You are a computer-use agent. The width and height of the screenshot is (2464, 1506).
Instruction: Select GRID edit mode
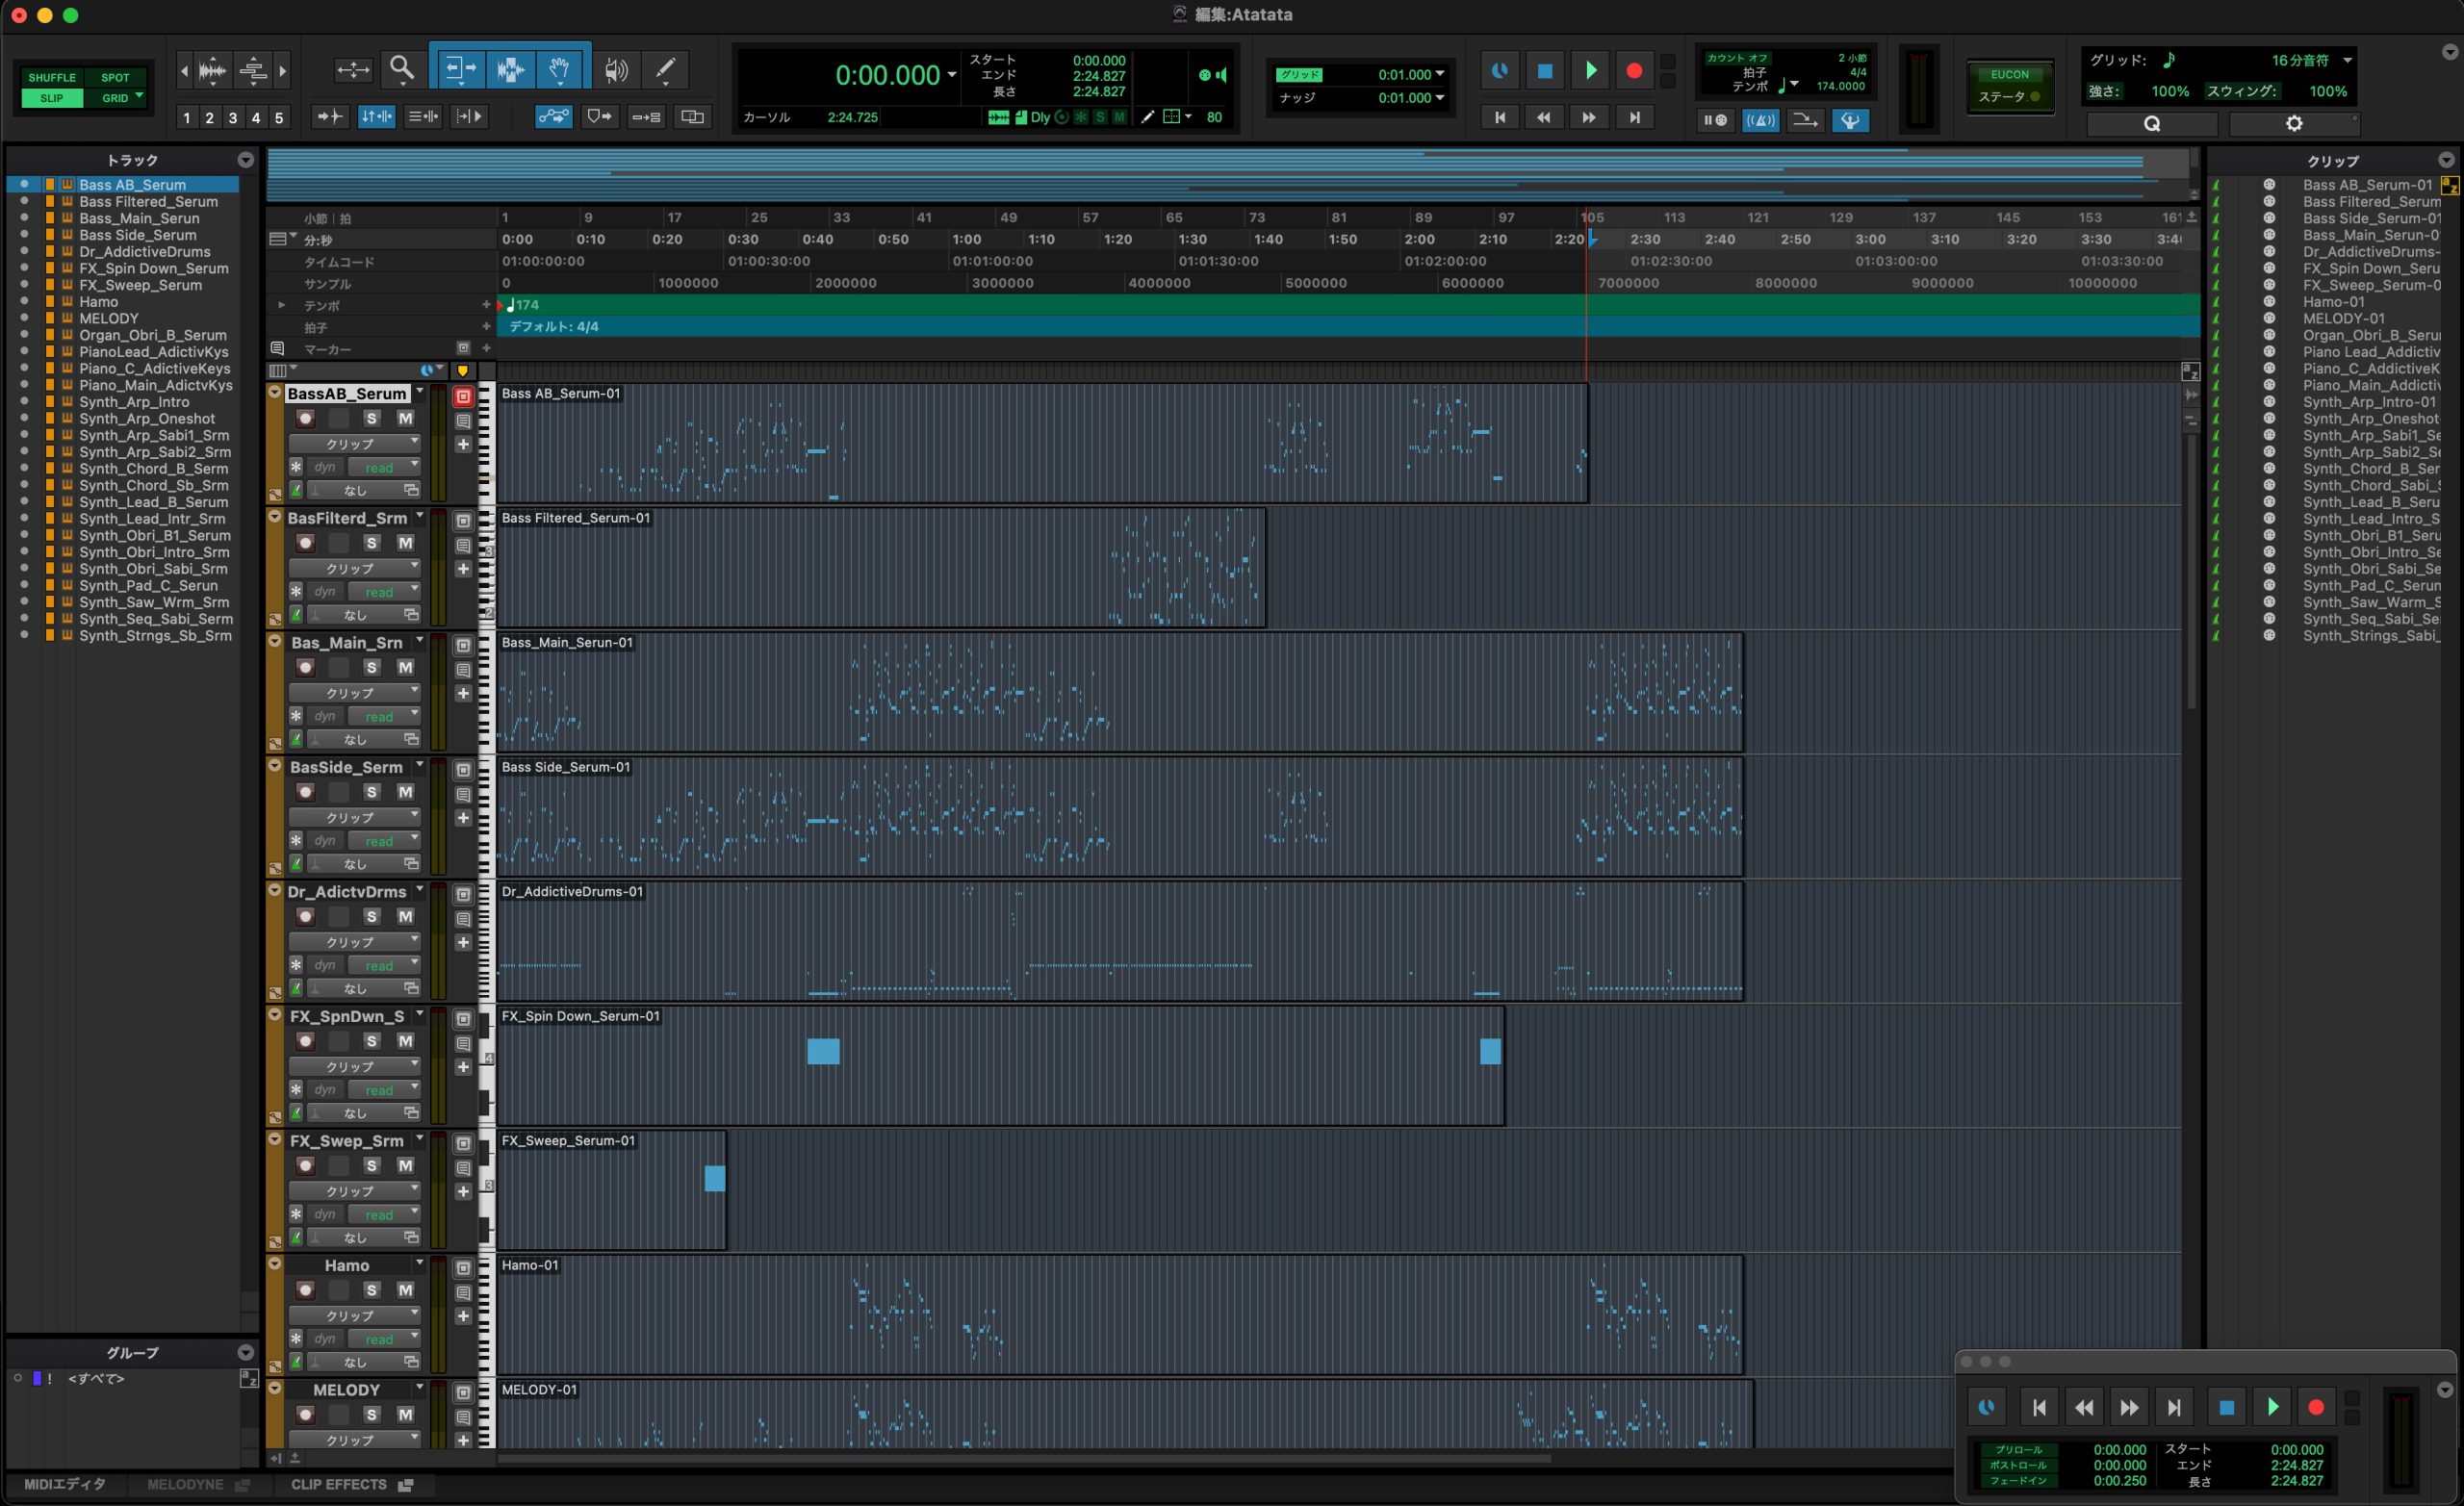pos(115,98)
